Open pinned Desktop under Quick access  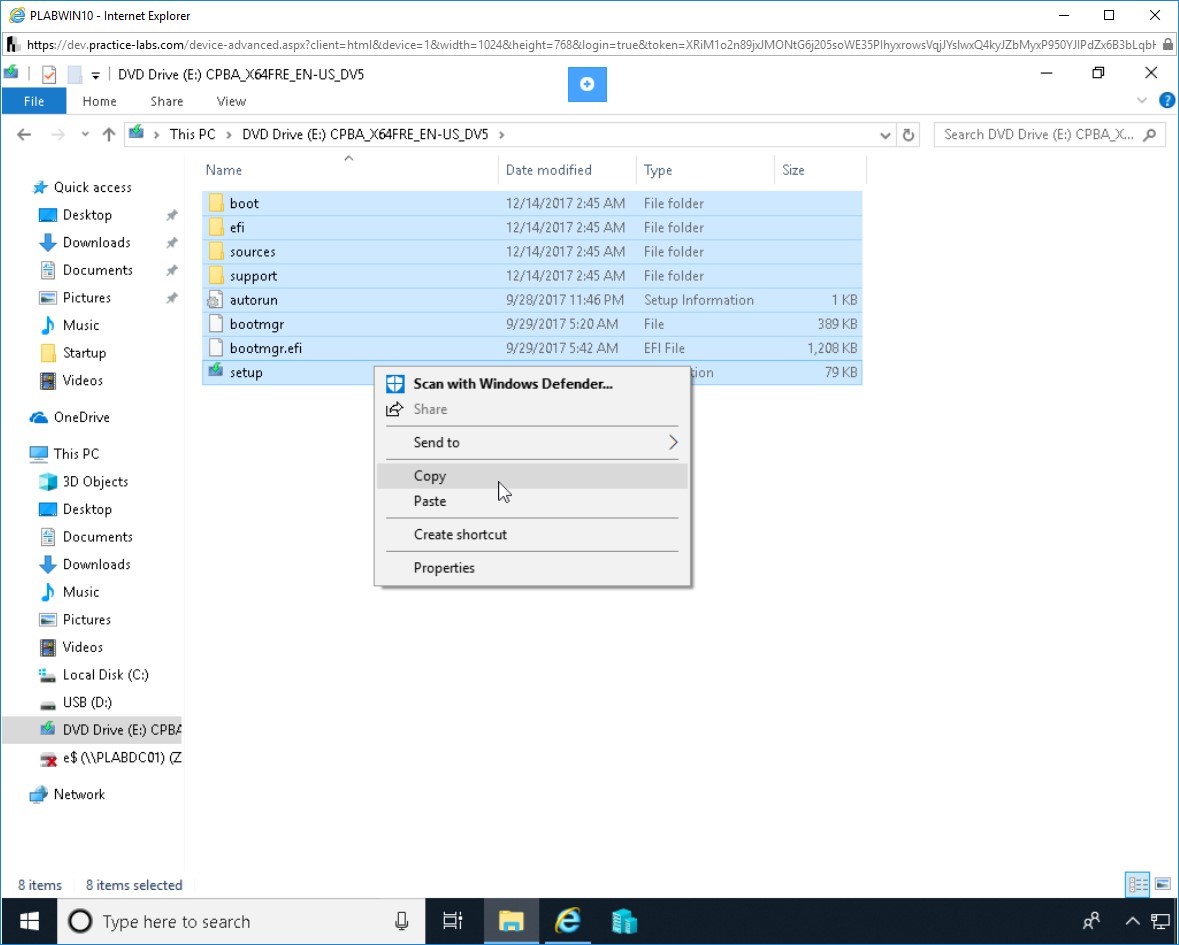(87, 215)
